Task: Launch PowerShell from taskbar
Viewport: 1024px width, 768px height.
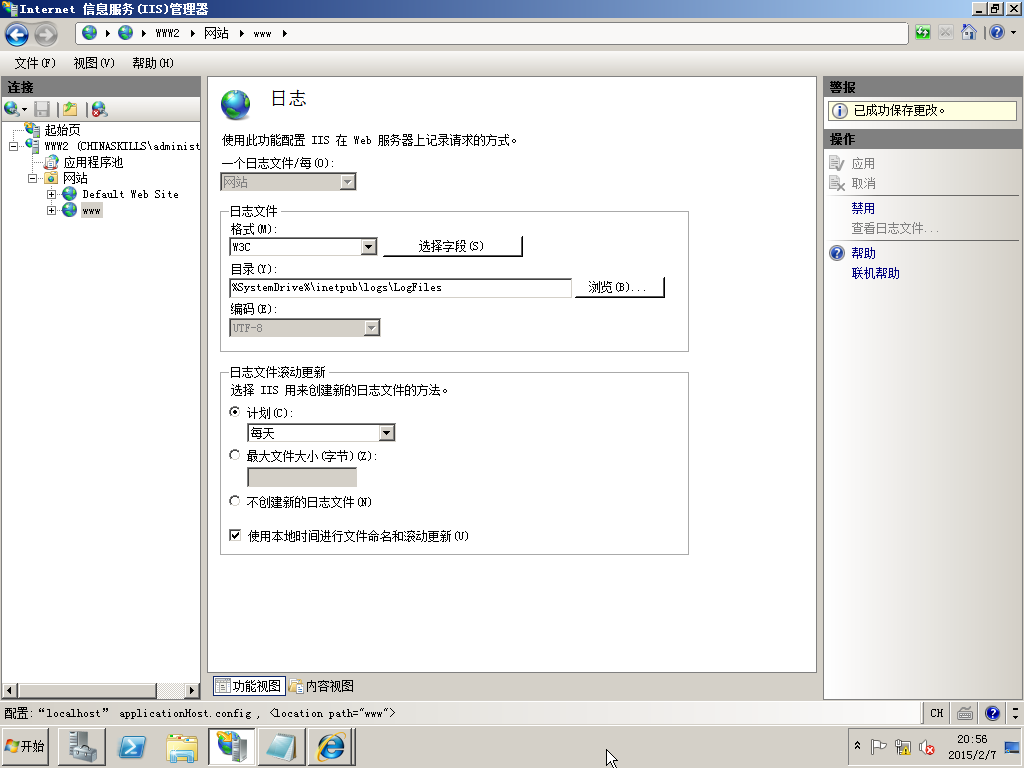Action: (x=132, y=746)
